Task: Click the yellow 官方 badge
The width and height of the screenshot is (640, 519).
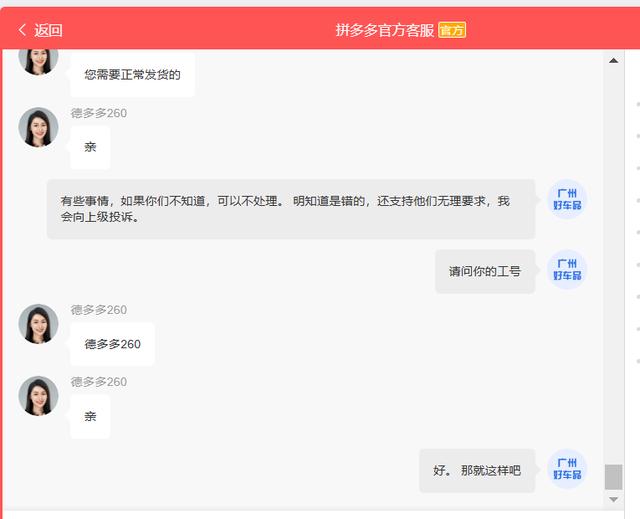Action: [452, 30]
